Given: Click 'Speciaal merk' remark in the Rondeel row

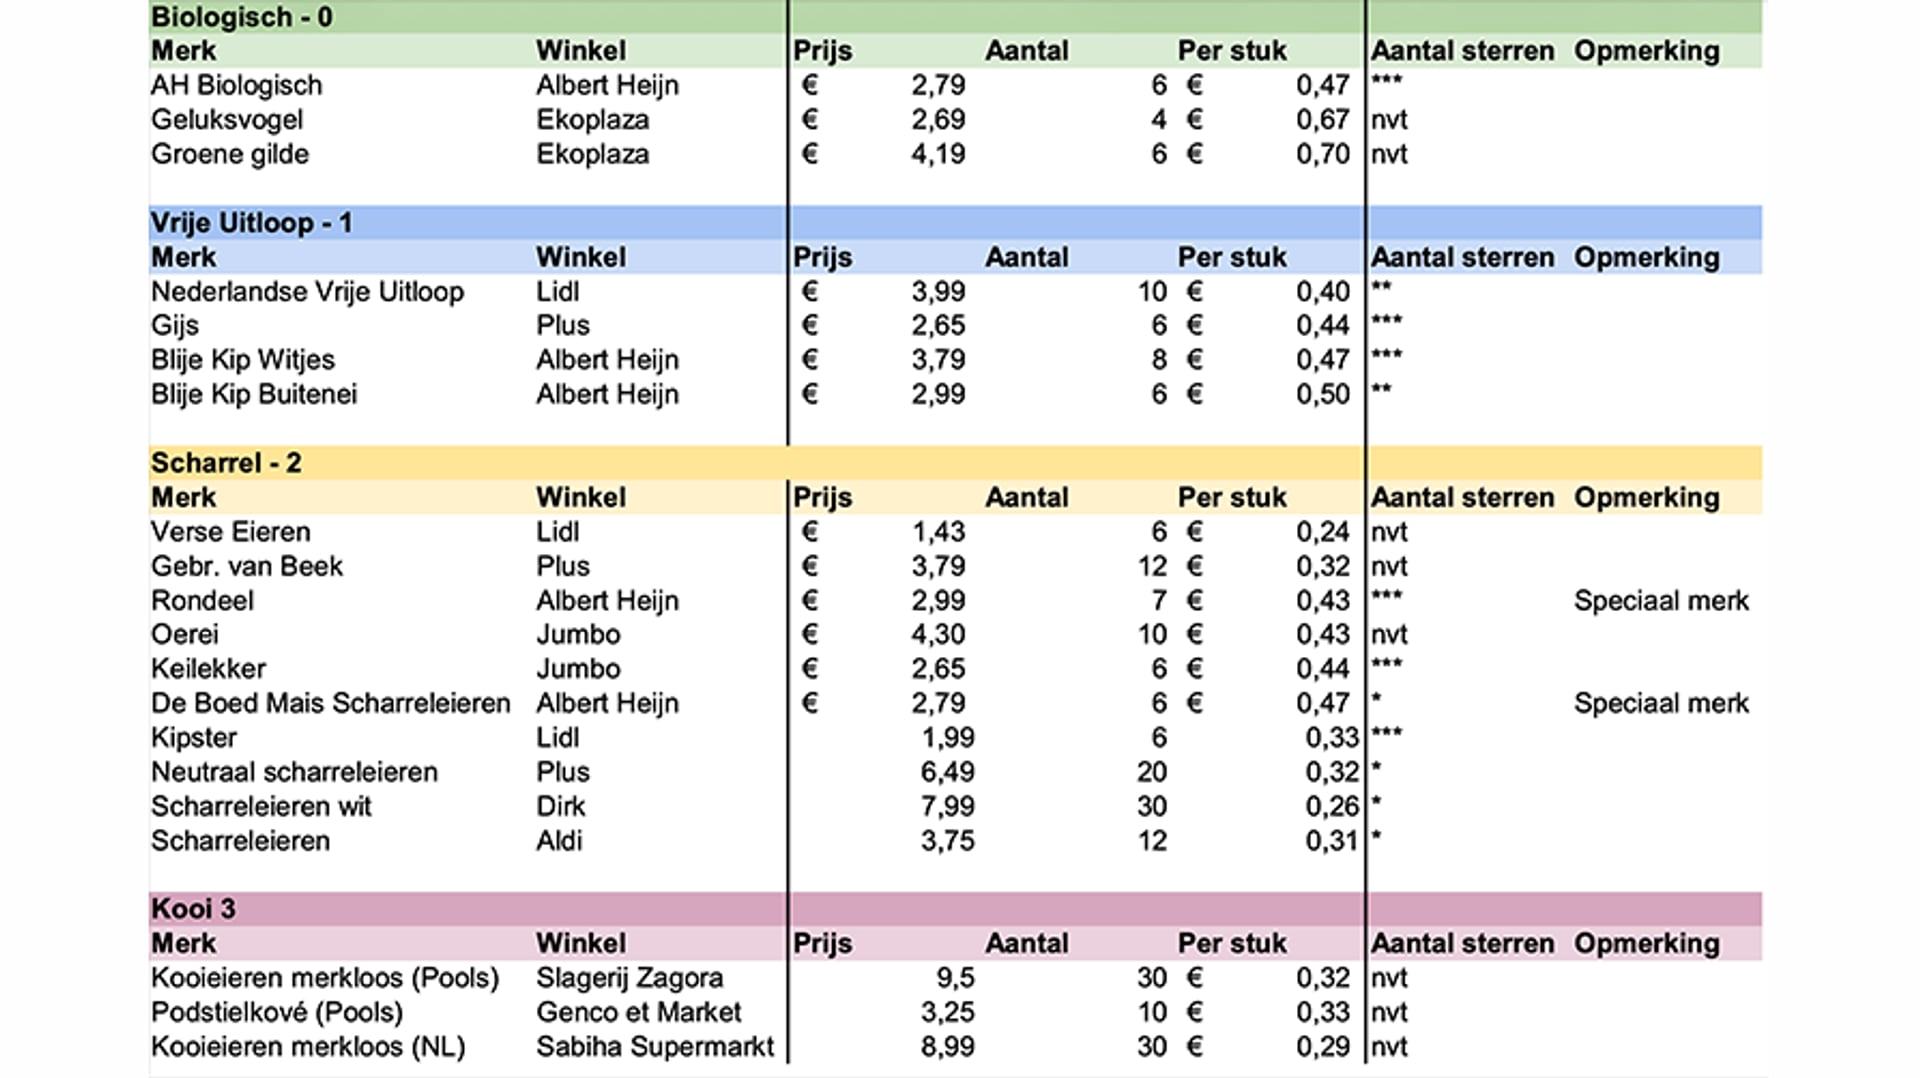Looking at the screenshot, I should coord(1661,601).
